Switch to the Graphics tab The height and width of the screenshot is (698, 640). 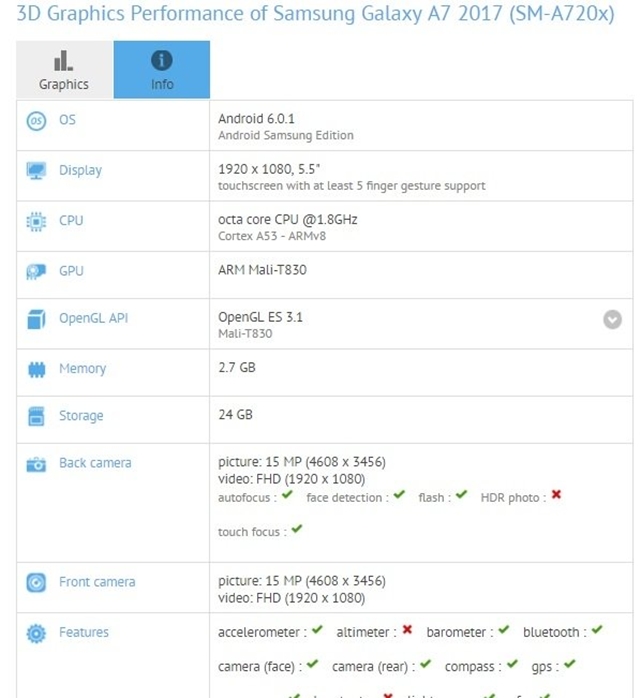point(64,70)
